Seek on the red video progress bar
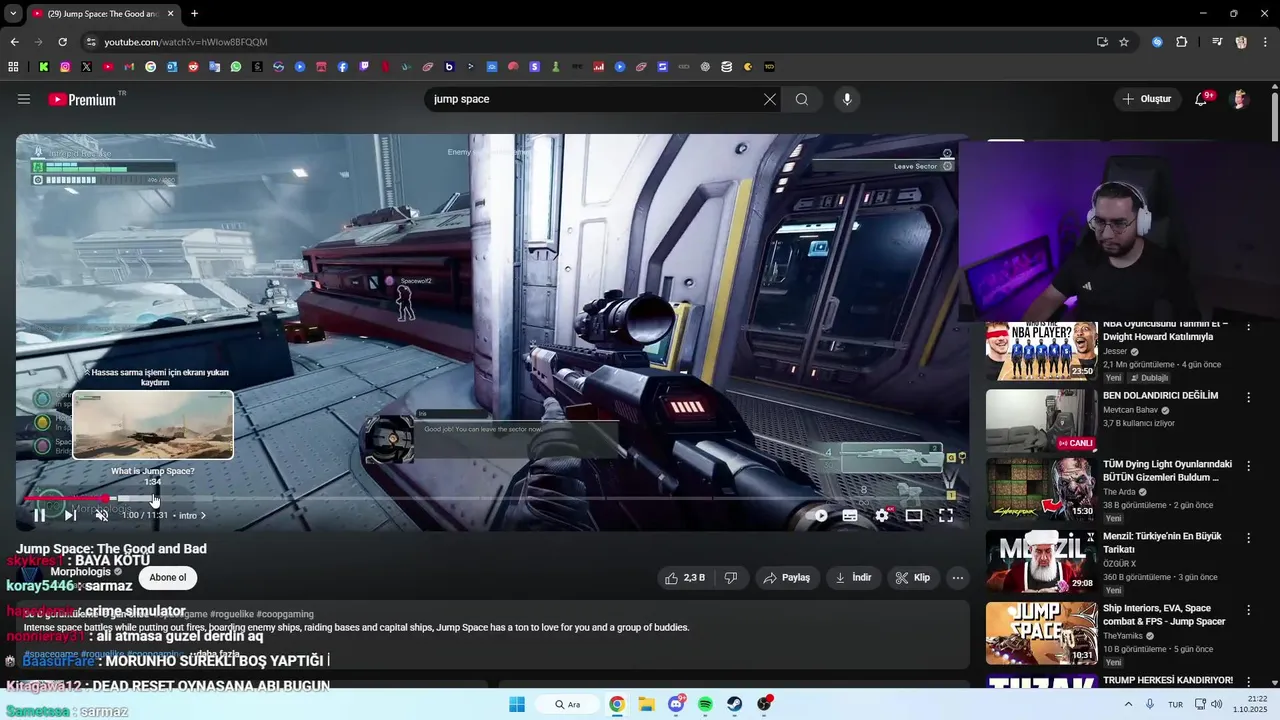The height and width of the screenshot is (720, 1280). [x=69, y=498]
